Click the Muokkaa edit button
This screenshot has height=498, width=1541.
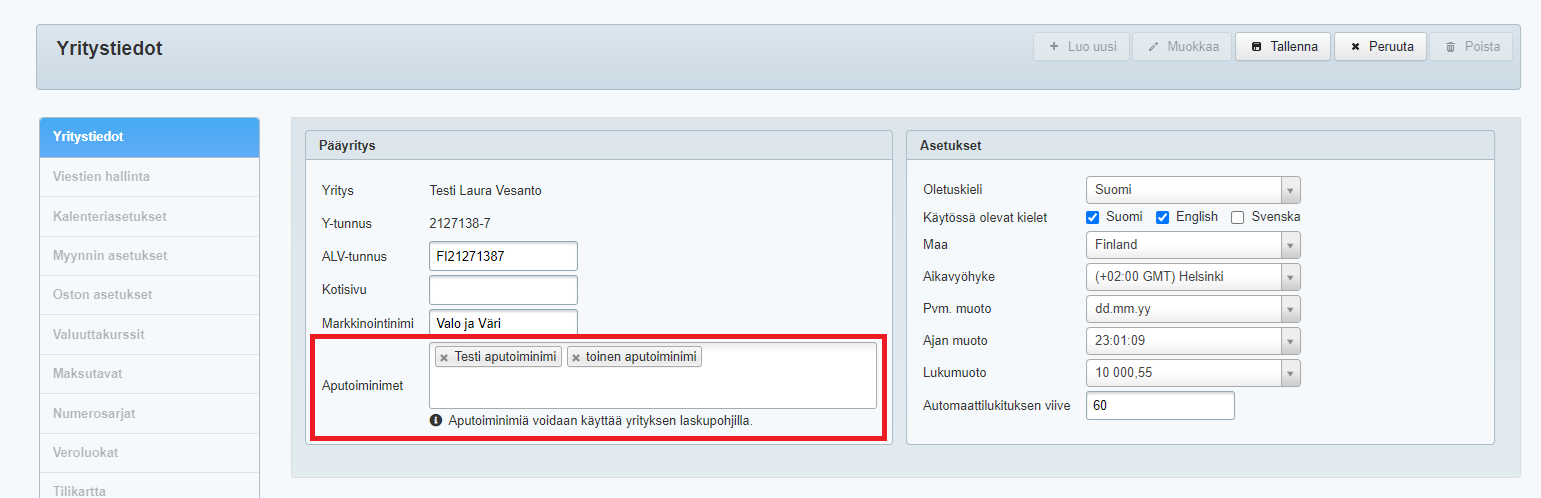(1182, 47)
